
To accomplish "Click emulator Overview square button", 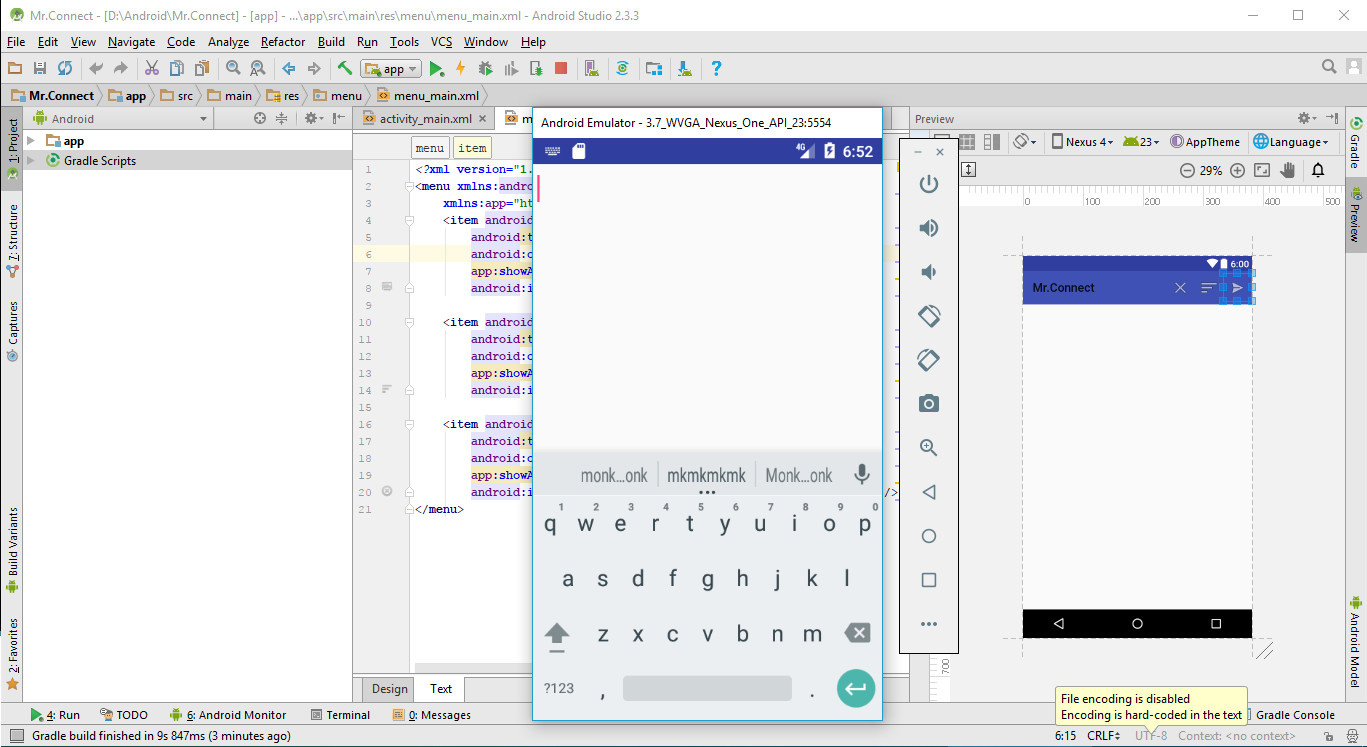I will pyautogui.click(x=929, y=580).
